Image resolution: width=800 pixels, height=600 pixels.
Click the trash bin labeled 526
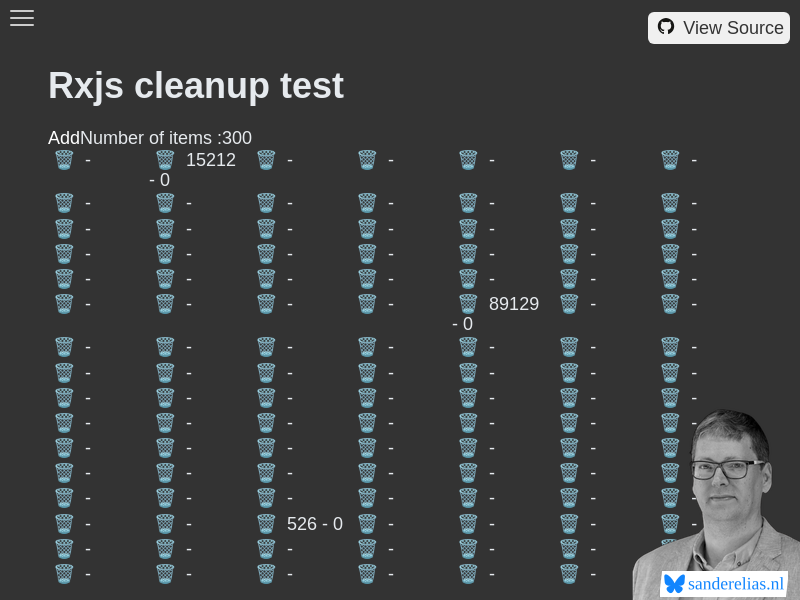click(x=265, y=523)
